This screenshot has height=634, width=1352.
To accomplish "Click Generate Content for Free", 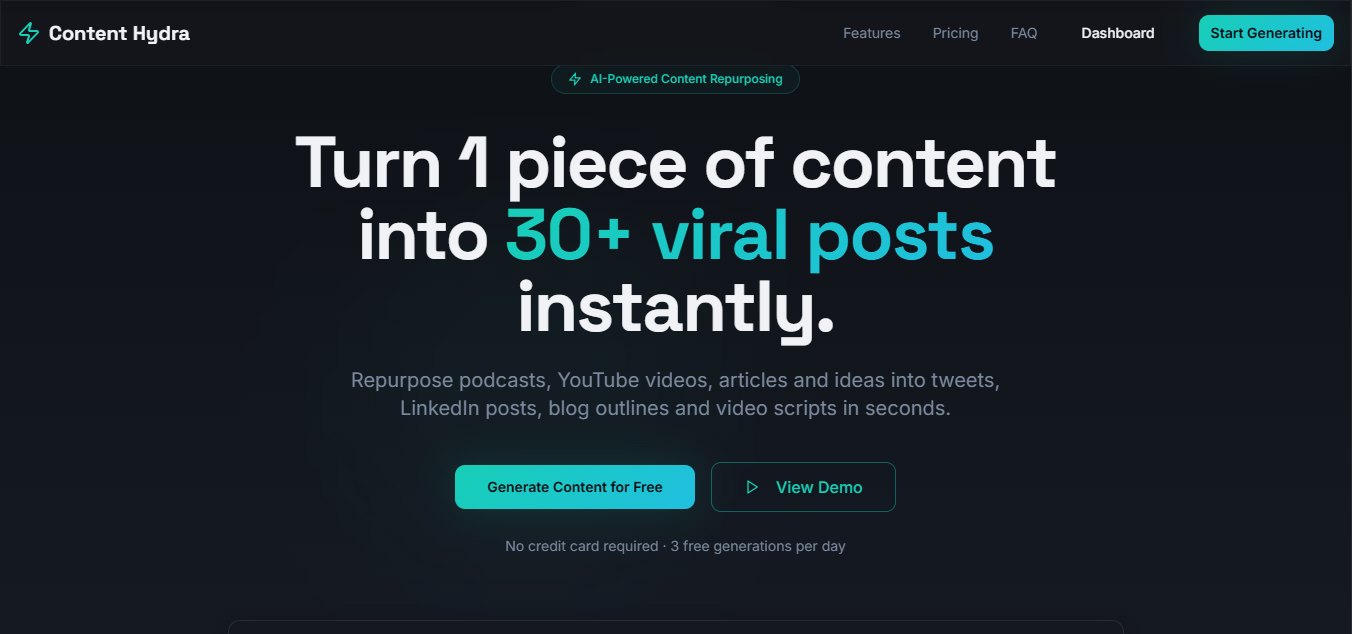I will [x=574, y=487].
